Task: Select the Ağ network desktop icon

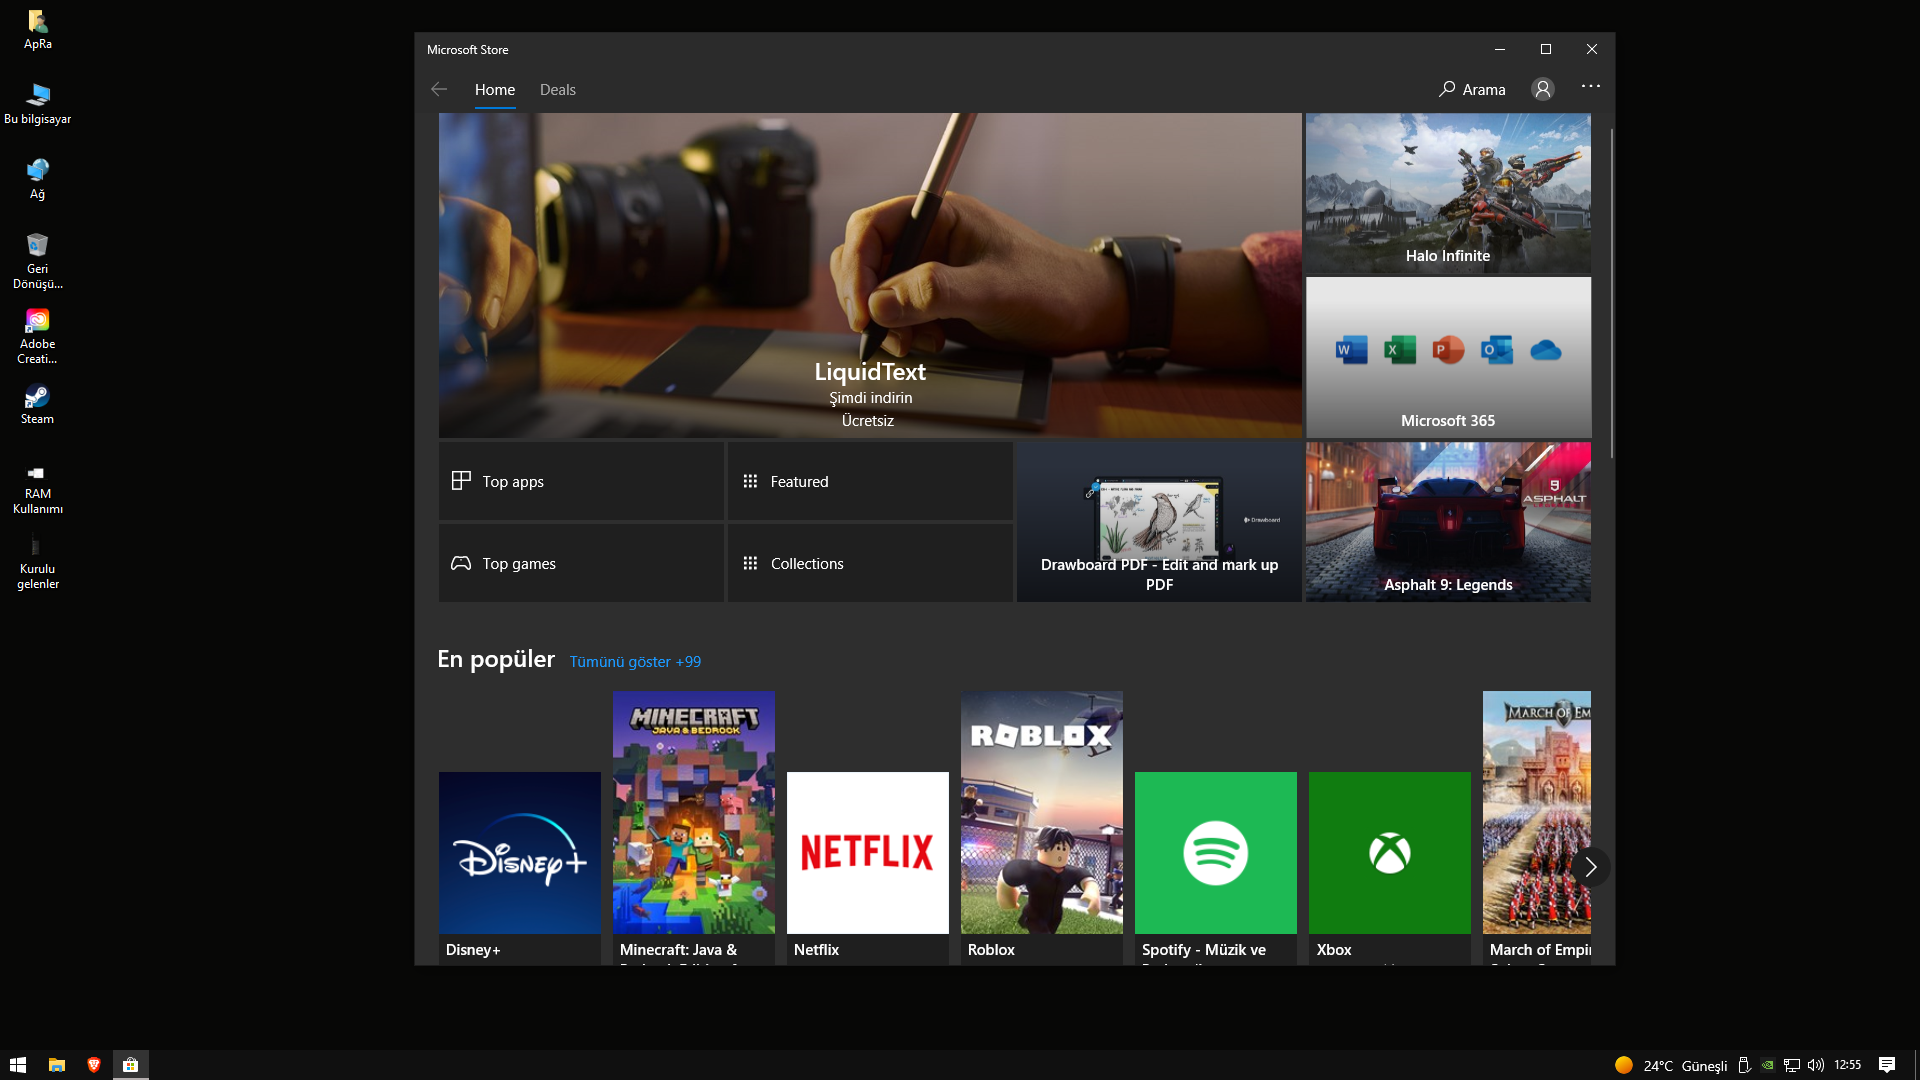Action: [x=38, y=179]
